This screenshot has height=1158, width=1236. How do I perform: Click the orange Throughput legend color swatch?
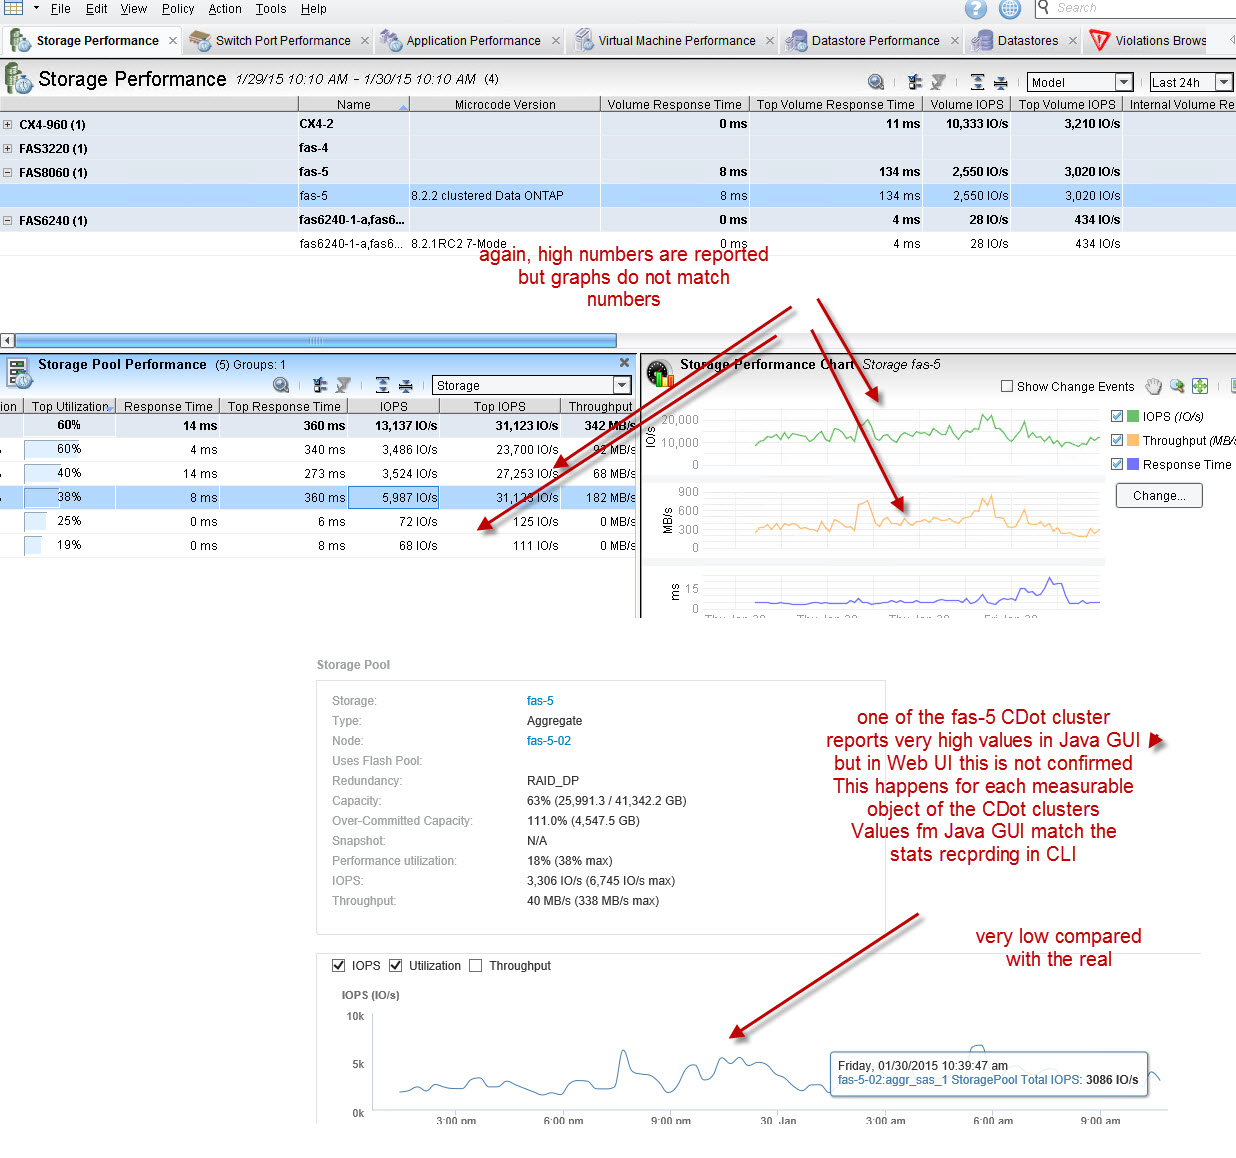(x=1133, y=440)
